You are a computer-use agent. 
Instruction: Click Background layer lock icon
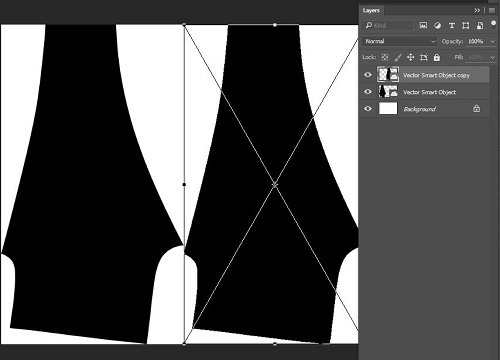point(477,109)
